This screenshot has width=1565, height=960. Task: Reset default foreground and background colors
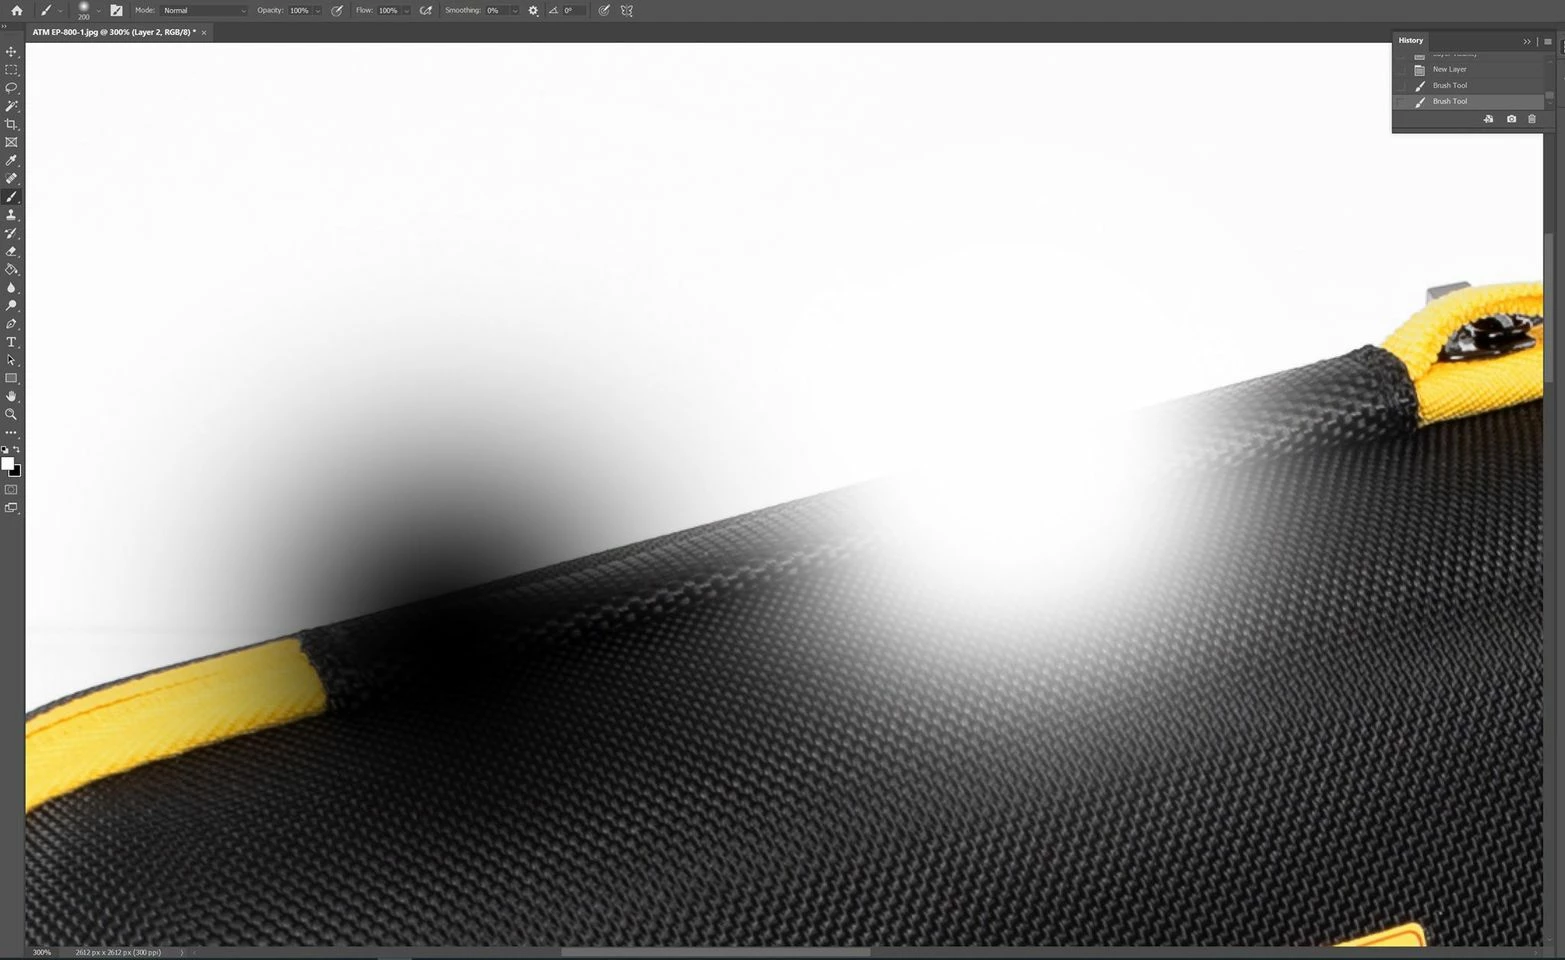pos(5,449)
